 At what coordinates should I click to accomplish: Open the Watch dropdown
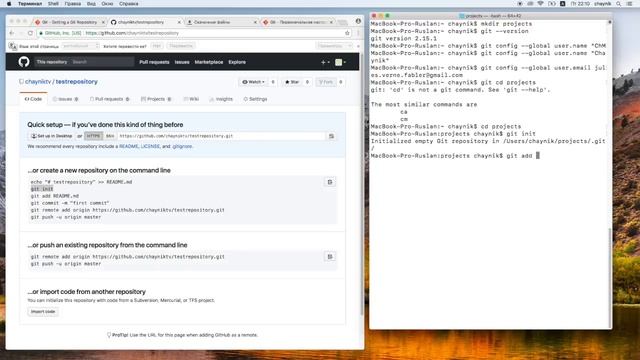point(253,82)
